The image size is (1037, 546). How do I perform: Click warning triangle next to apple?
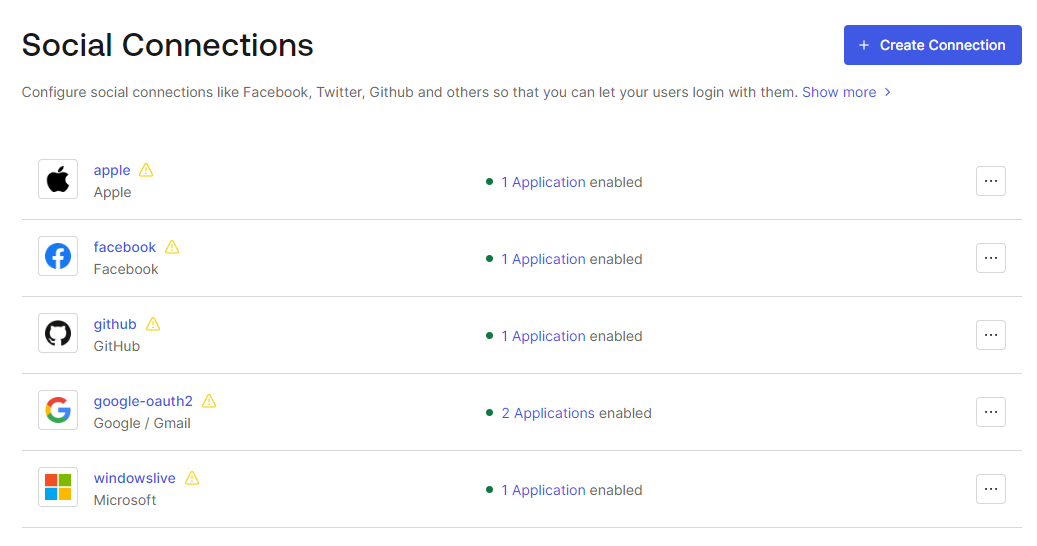[146, 171]
